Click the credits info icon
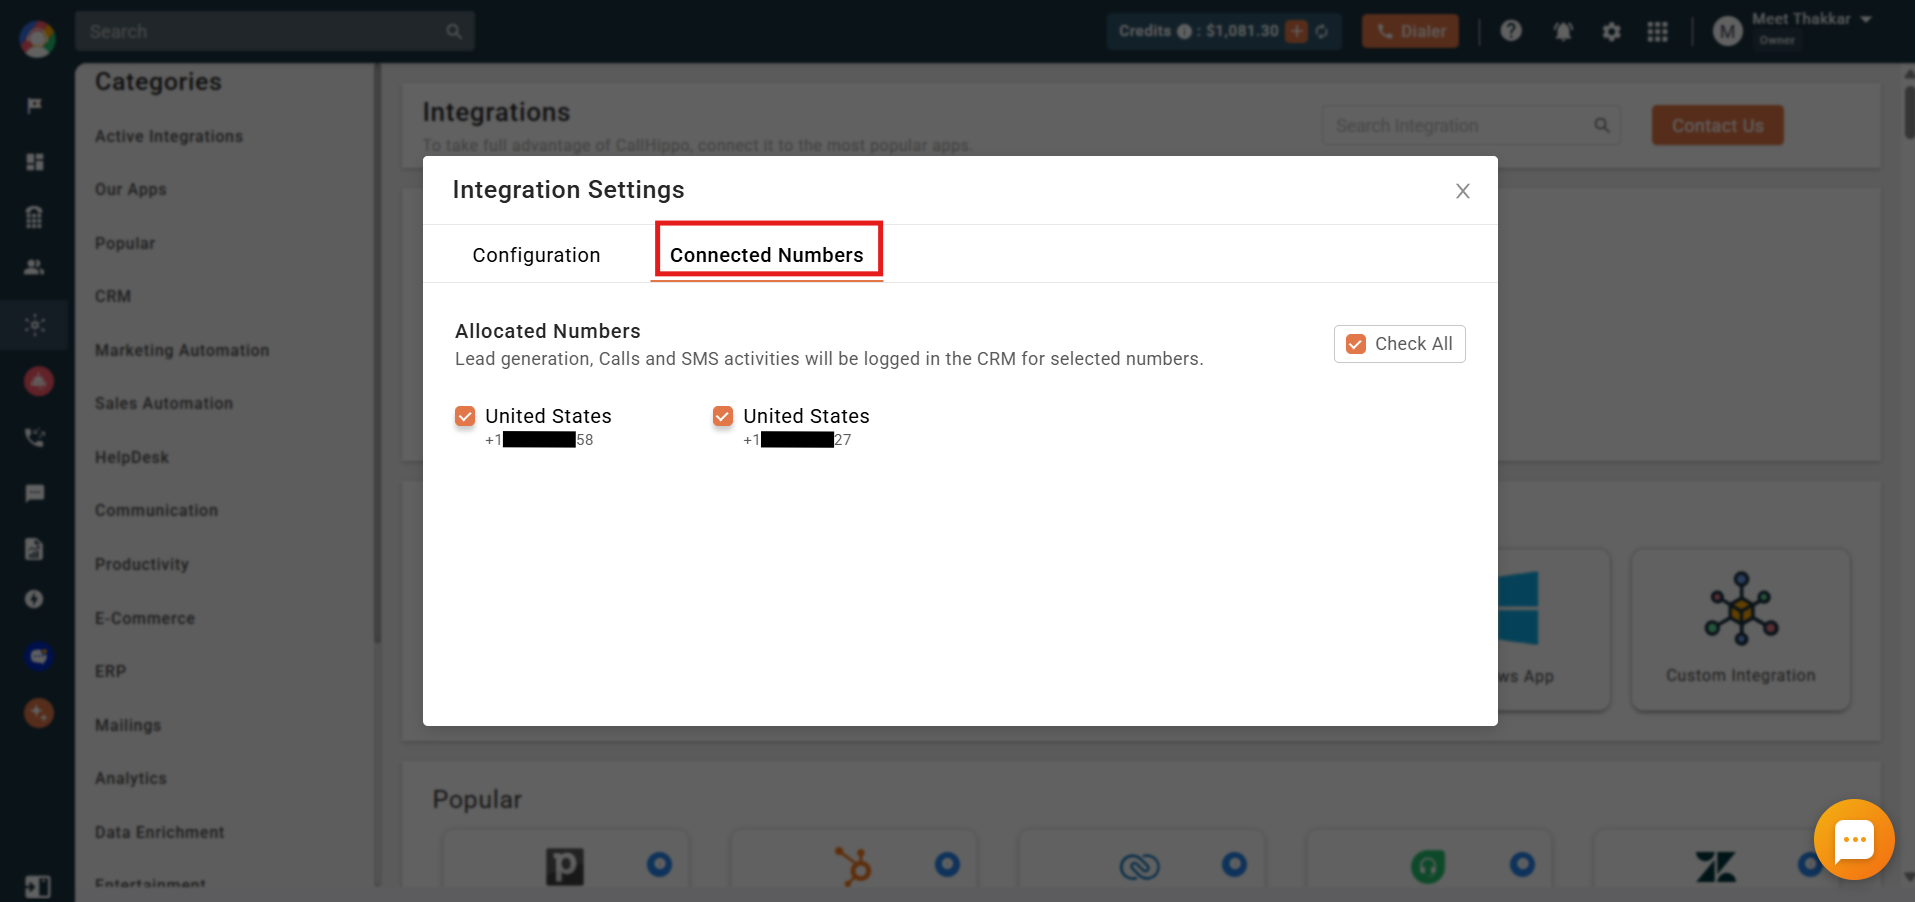This screenshot has width=1915, height=902. click(1184, 31)
